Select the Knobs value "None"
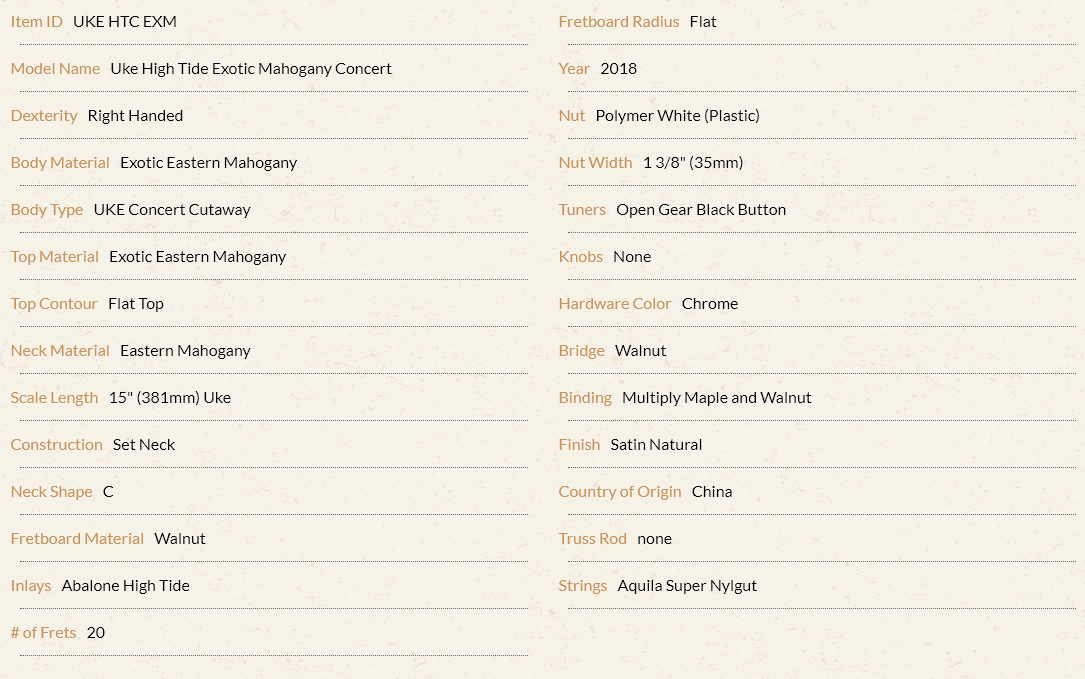Image resolution: width=1085 pixels, height=679 pixels. click(632, 257)
